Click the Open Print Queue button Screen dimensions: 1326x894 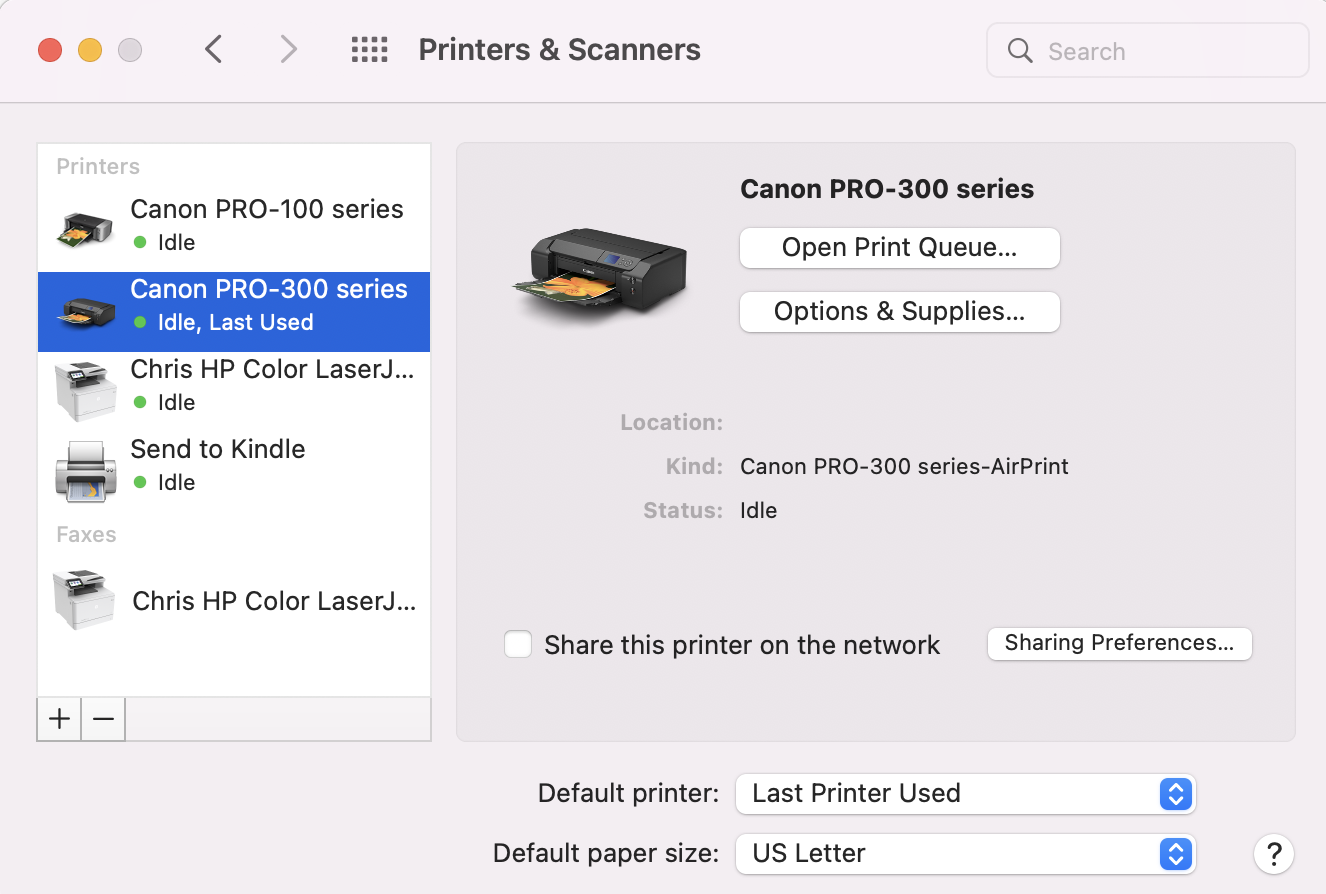(x=899, y=248)
